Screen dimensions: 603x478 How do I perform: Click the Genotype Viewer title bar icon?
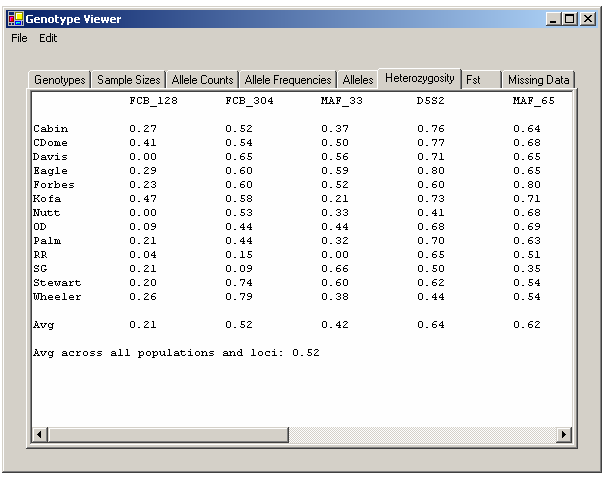[15, 18]
